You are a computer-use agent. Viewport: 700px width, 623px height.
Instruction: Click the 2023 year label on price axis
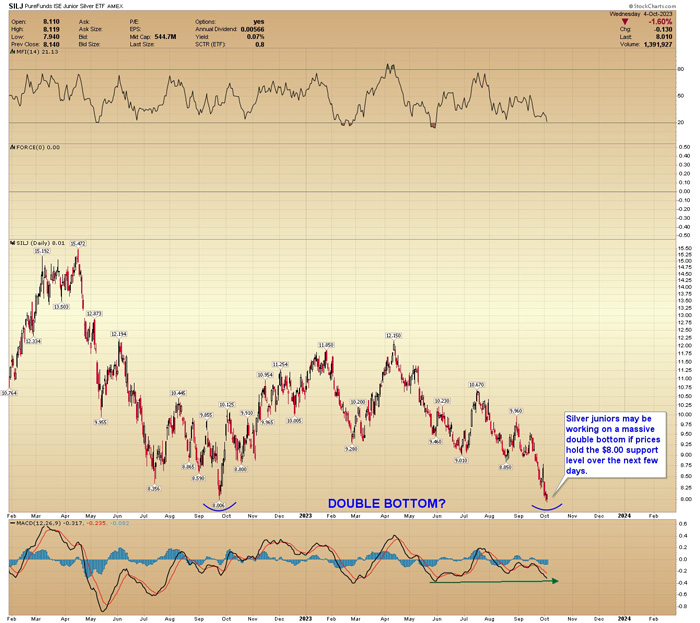[305, 516]
